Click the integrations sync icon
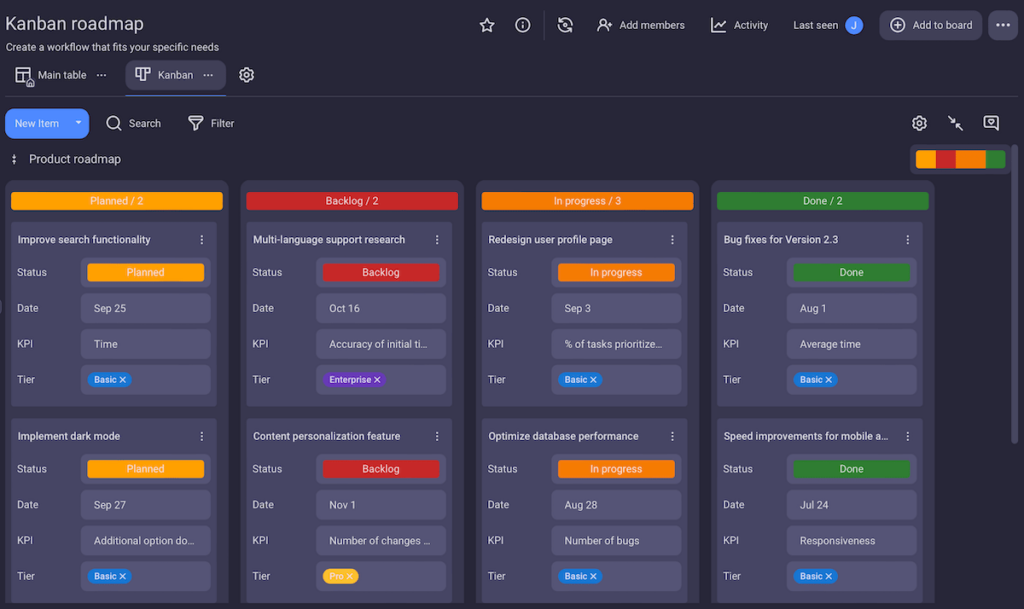 565,25
